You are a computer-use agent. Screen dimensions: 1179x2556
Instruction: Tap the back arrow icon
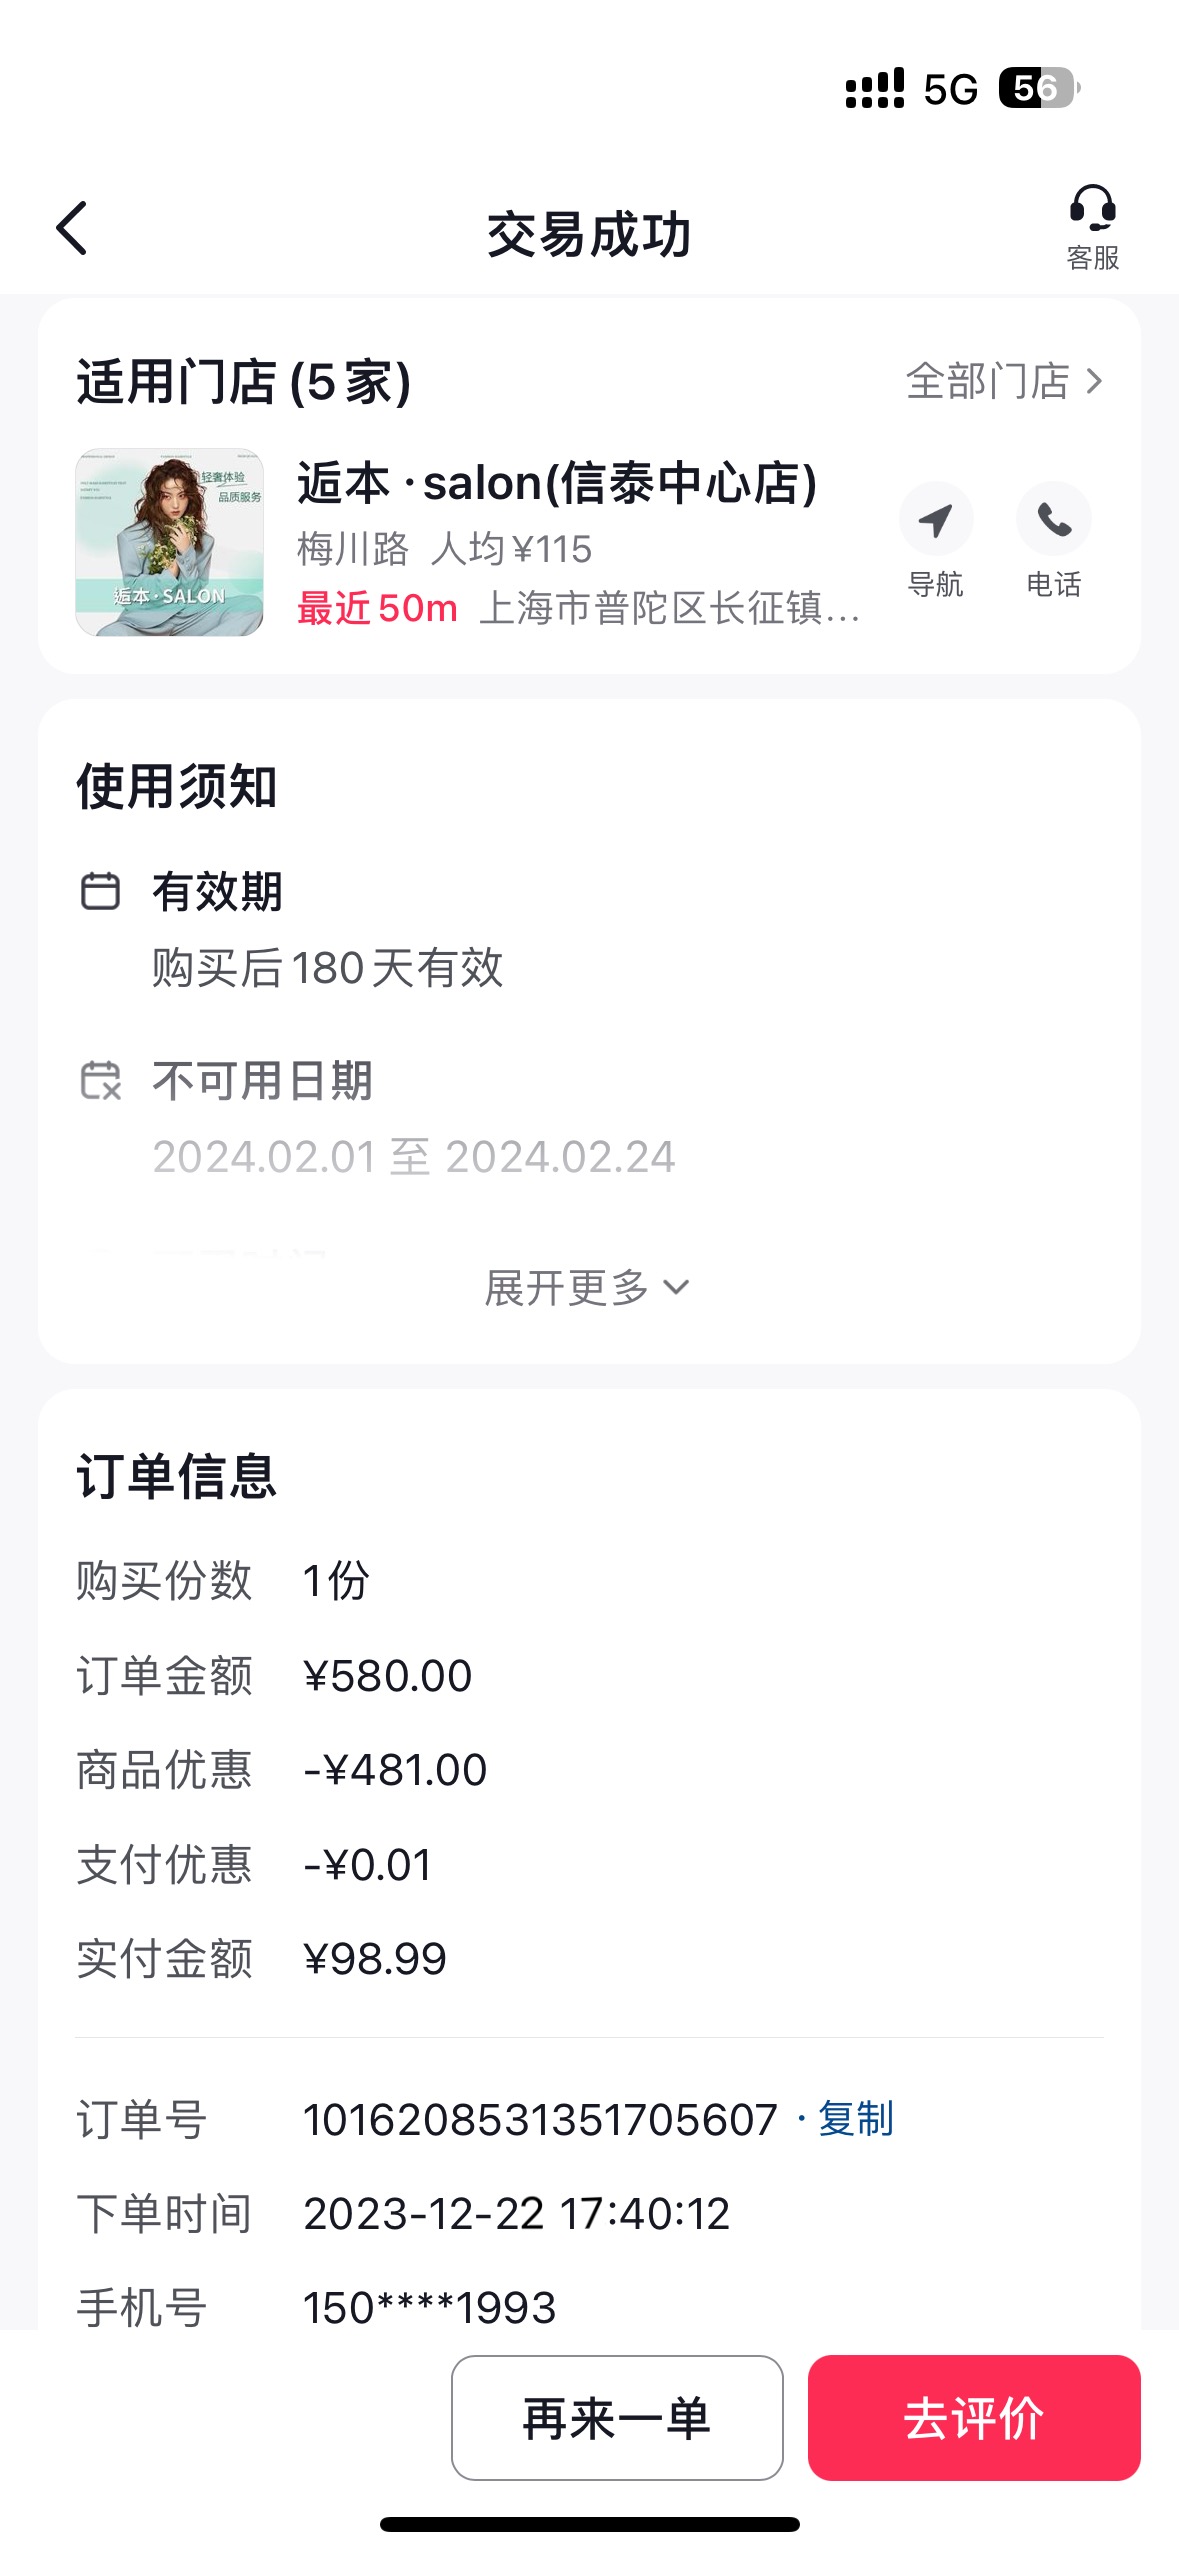(72, 228)
